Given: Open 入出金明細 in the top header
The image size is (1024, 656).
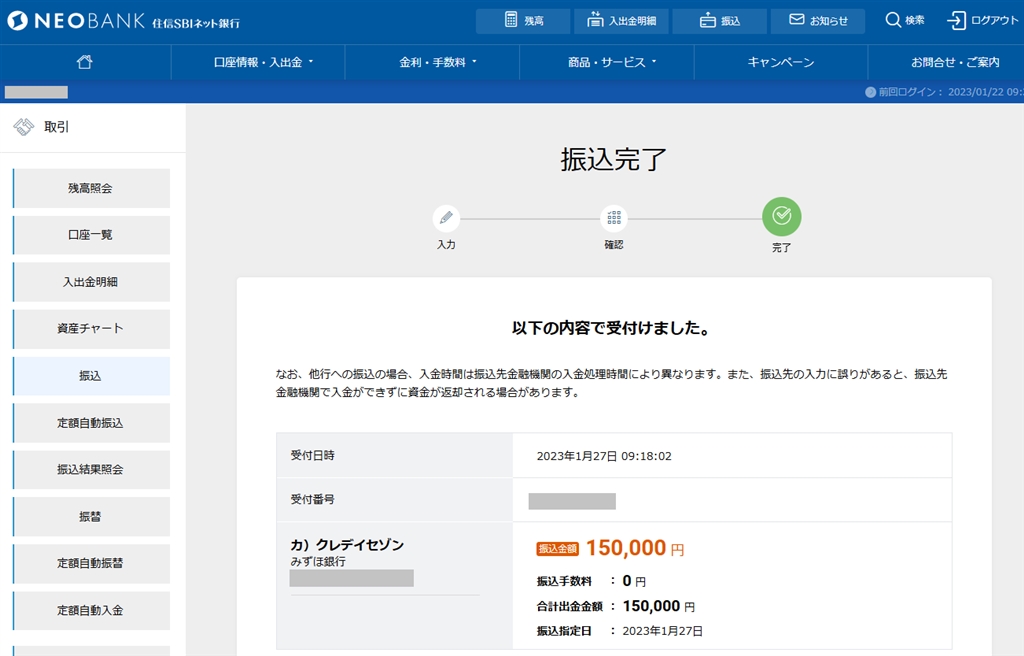Looking at the screenshot, I should pyautogui.click(x=621, y=21).
